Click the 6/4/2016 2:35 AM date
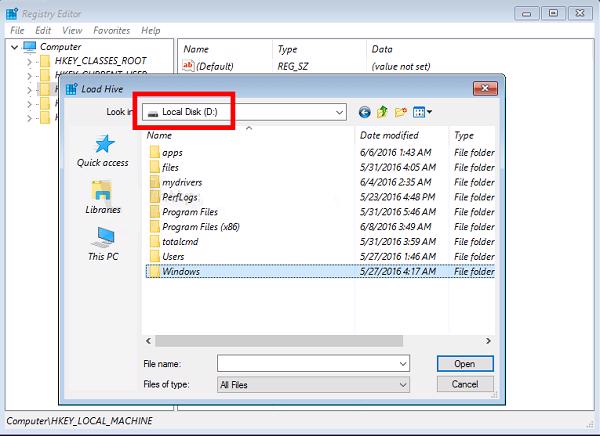 coord(396,182)
